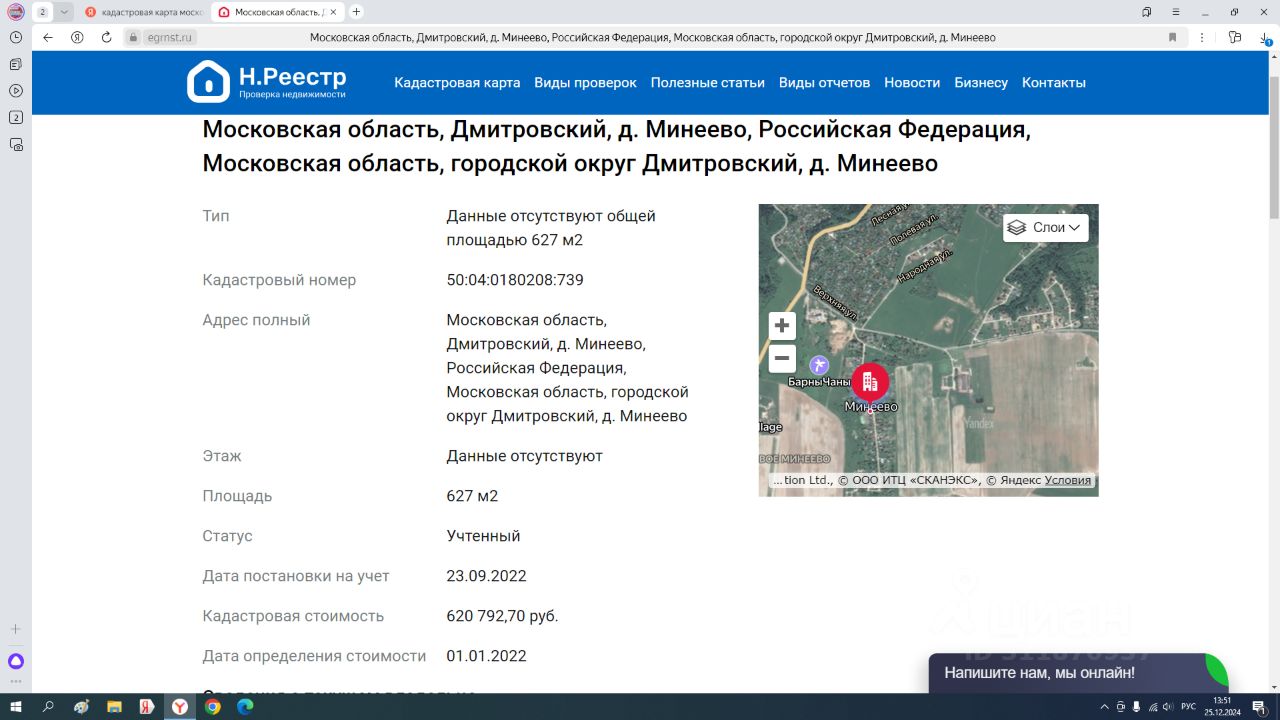Open the sidebar video player icon
The height and width of the screenshot is (720, 1280).
coord(16,91)
